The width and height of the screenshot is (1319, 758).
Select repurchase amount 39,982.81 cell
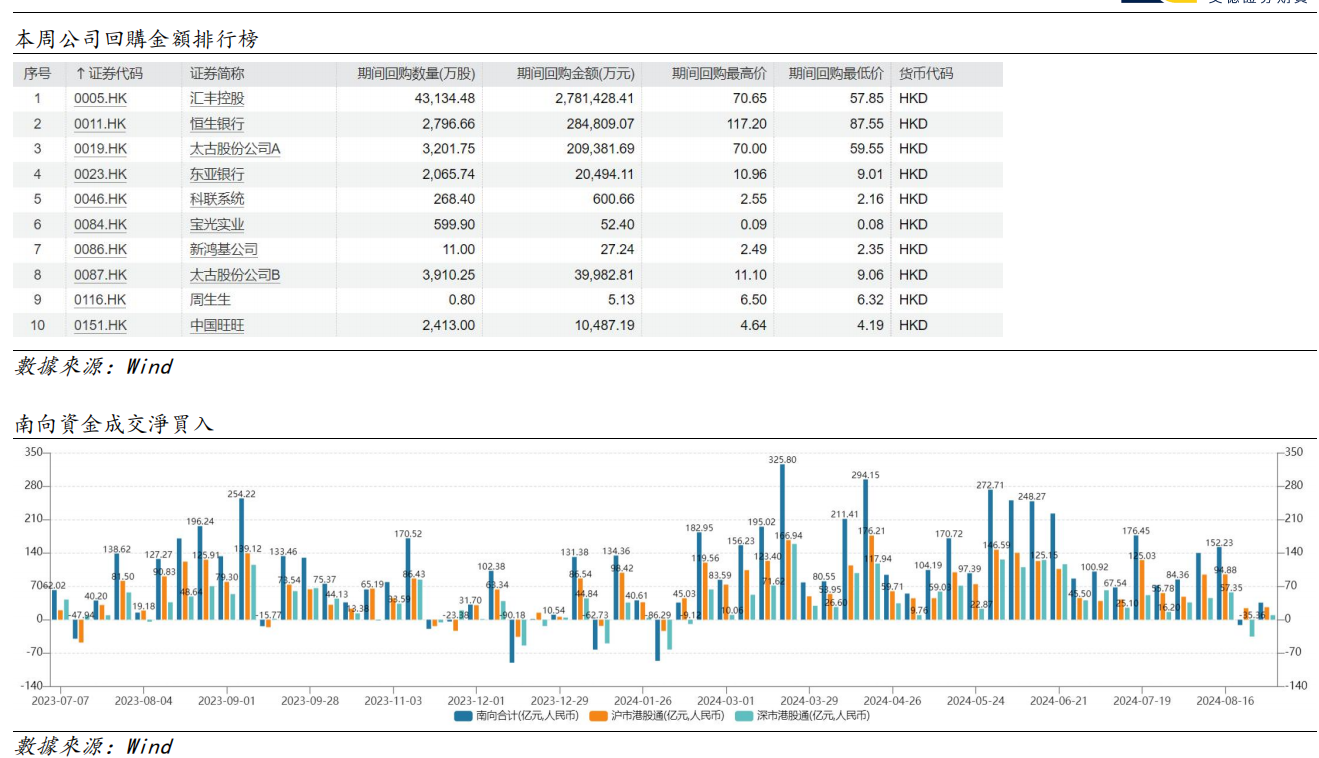click(x=603, y=275)
